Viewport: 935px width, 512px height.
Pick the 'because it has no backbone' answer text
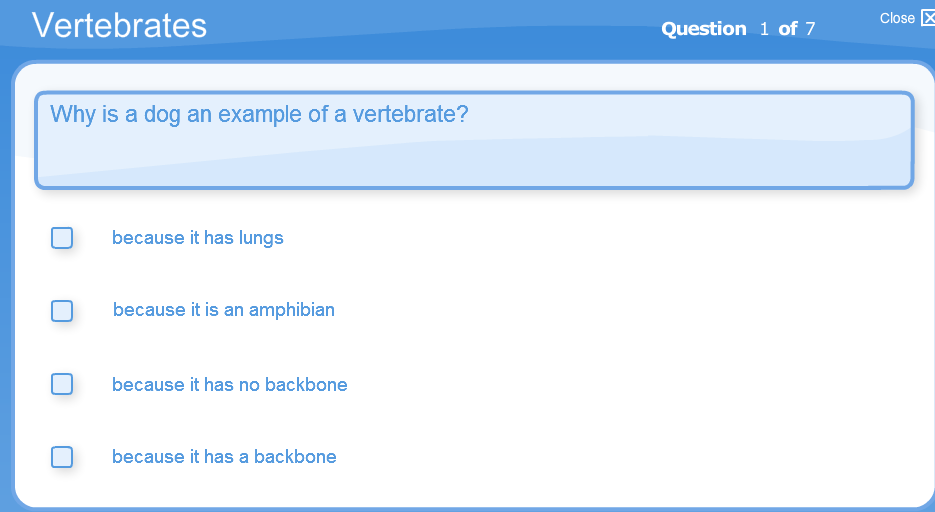click(x=230, y=384)
